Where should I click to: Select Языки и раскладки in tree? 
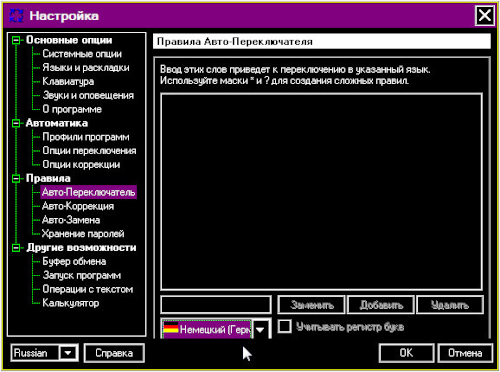point(86,68)
